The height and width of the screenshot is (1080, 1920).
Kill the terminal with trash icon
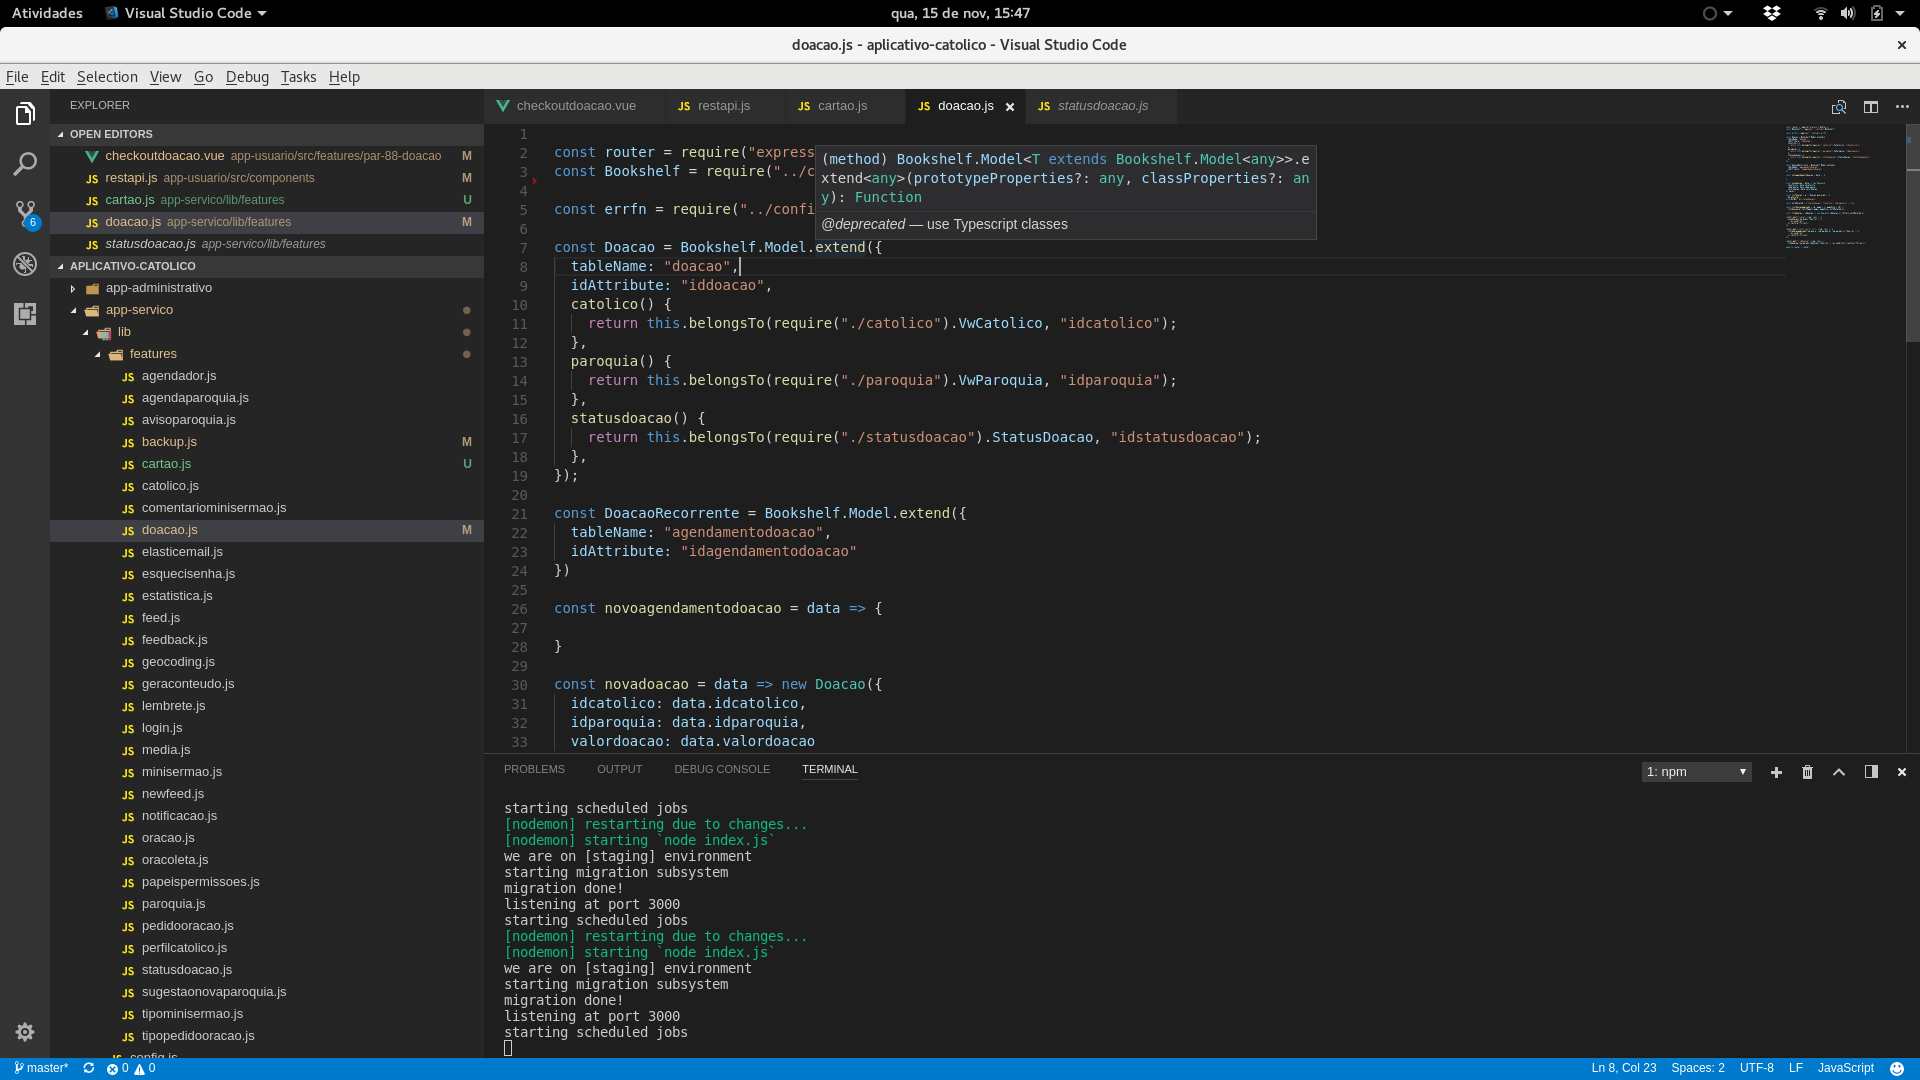[x=1807, y=772]
